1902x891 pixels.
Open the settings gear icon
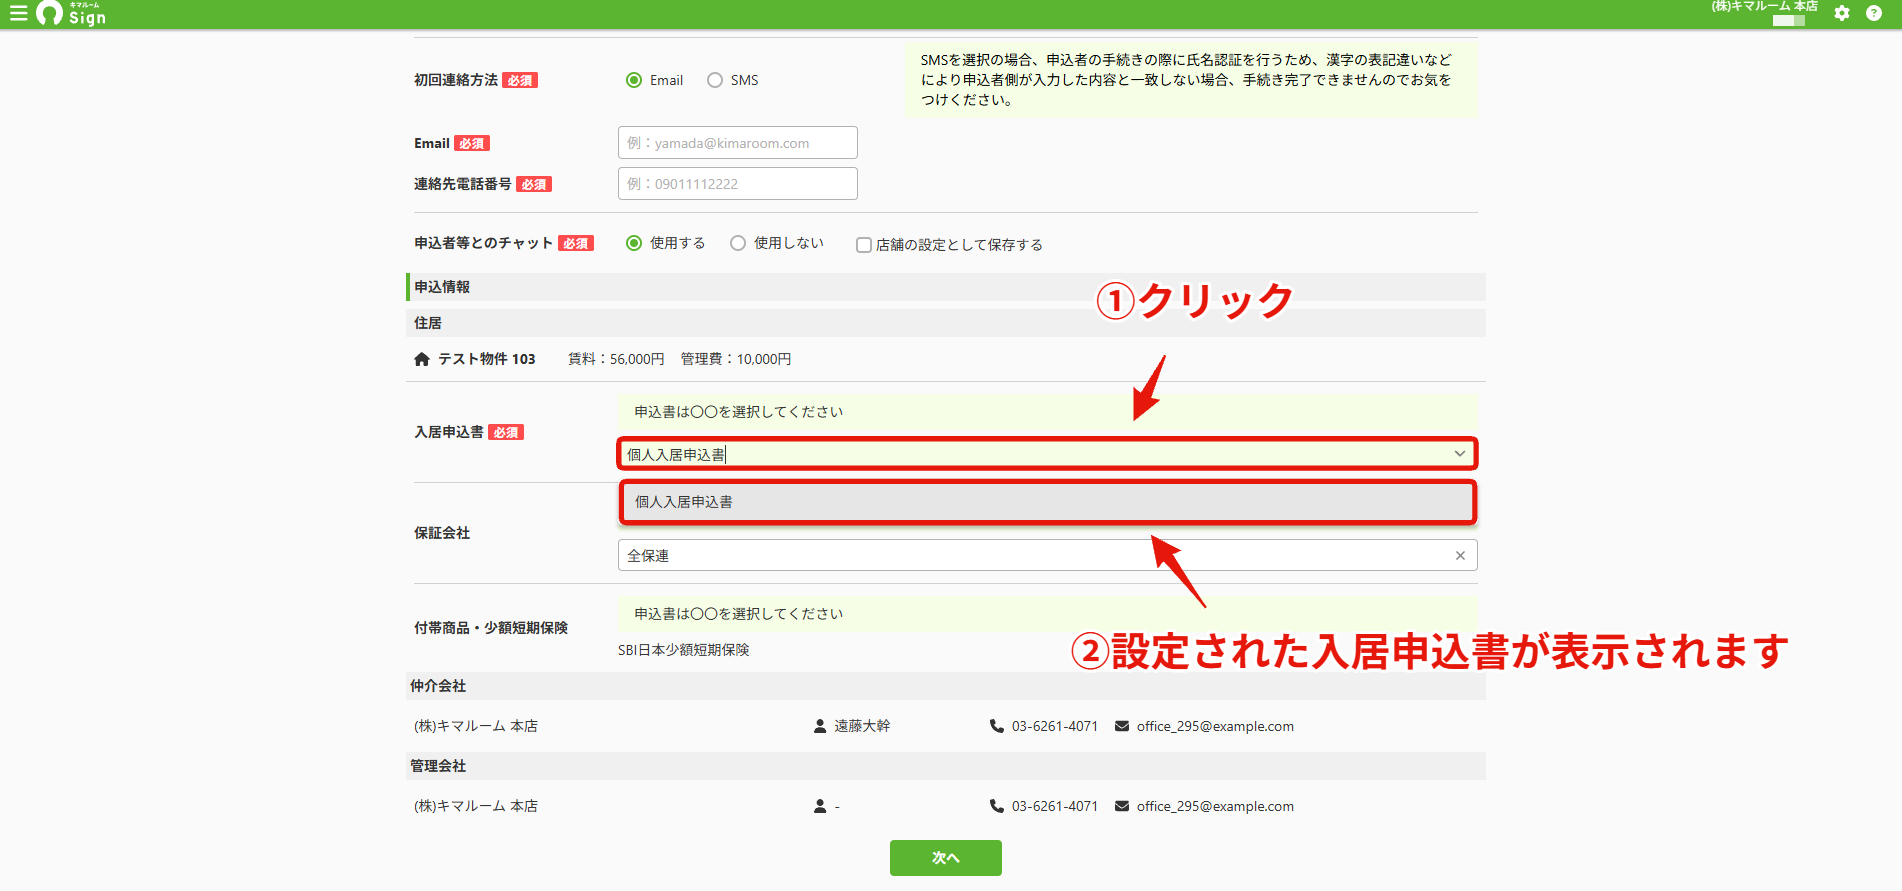(x=1842, y=13)
